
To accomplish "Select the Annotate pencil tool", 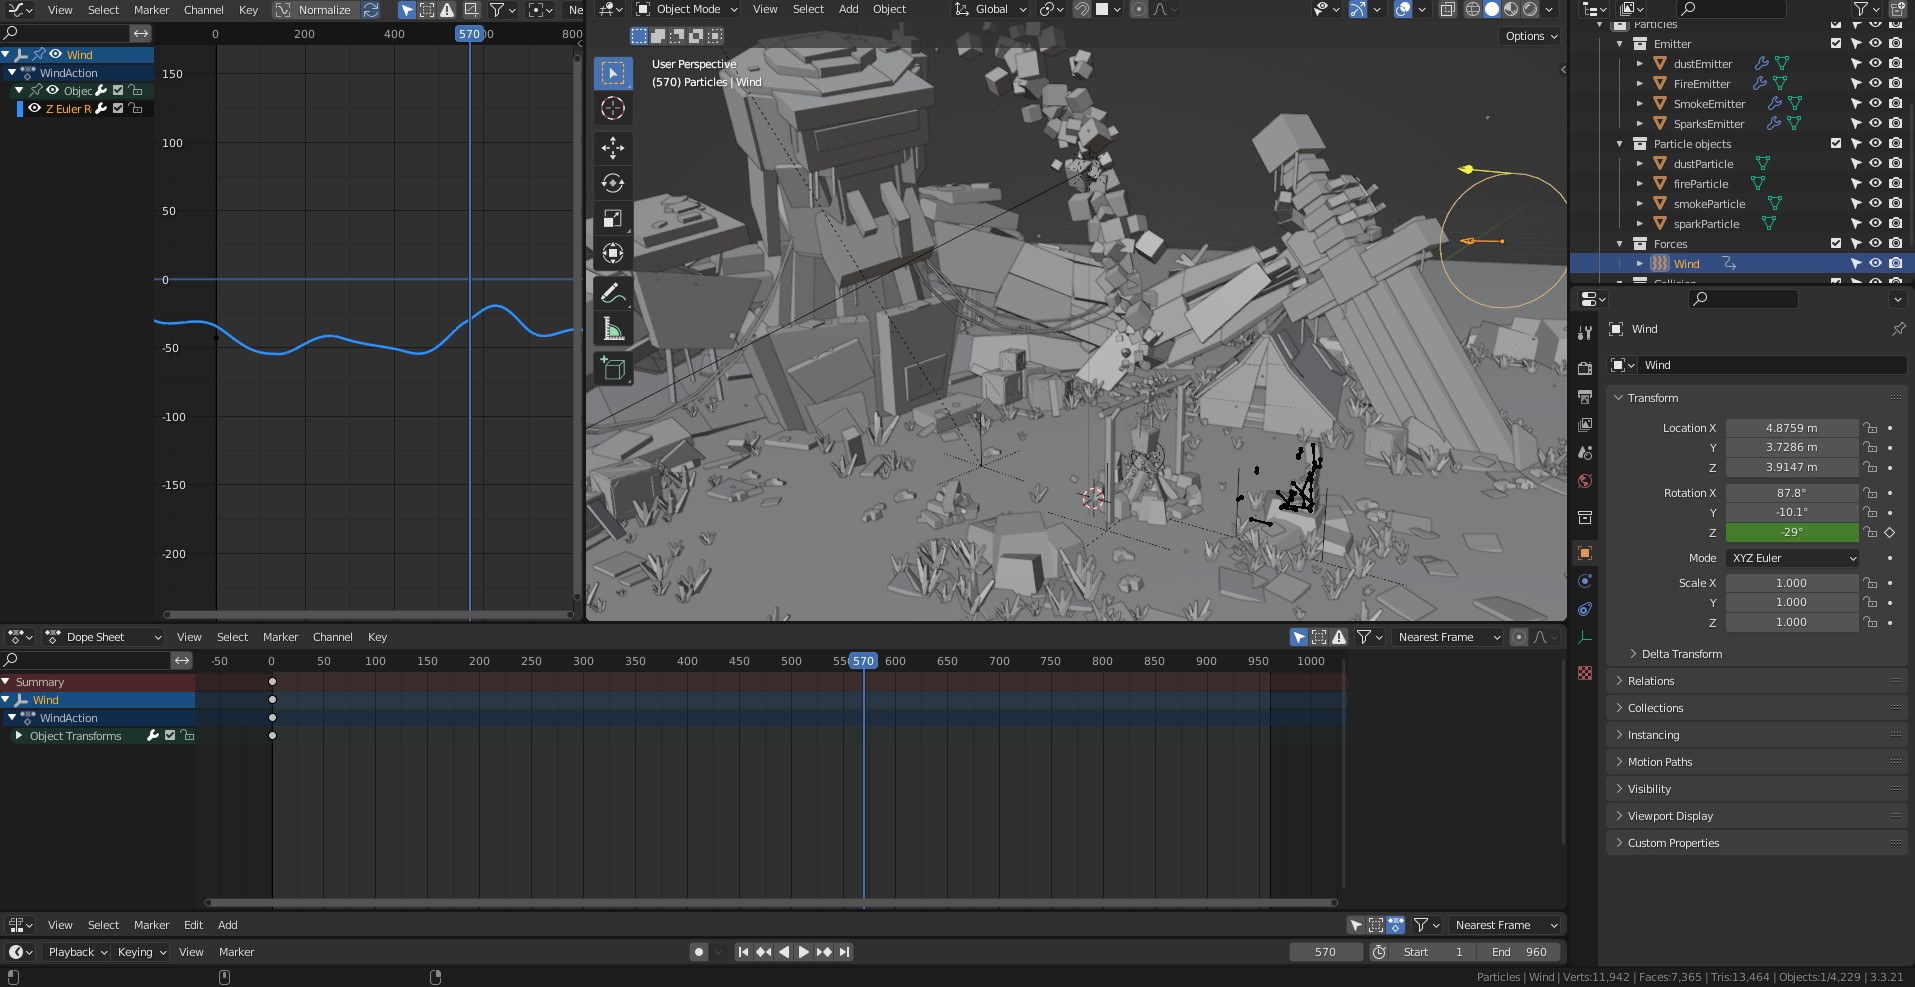I will 613,293.
